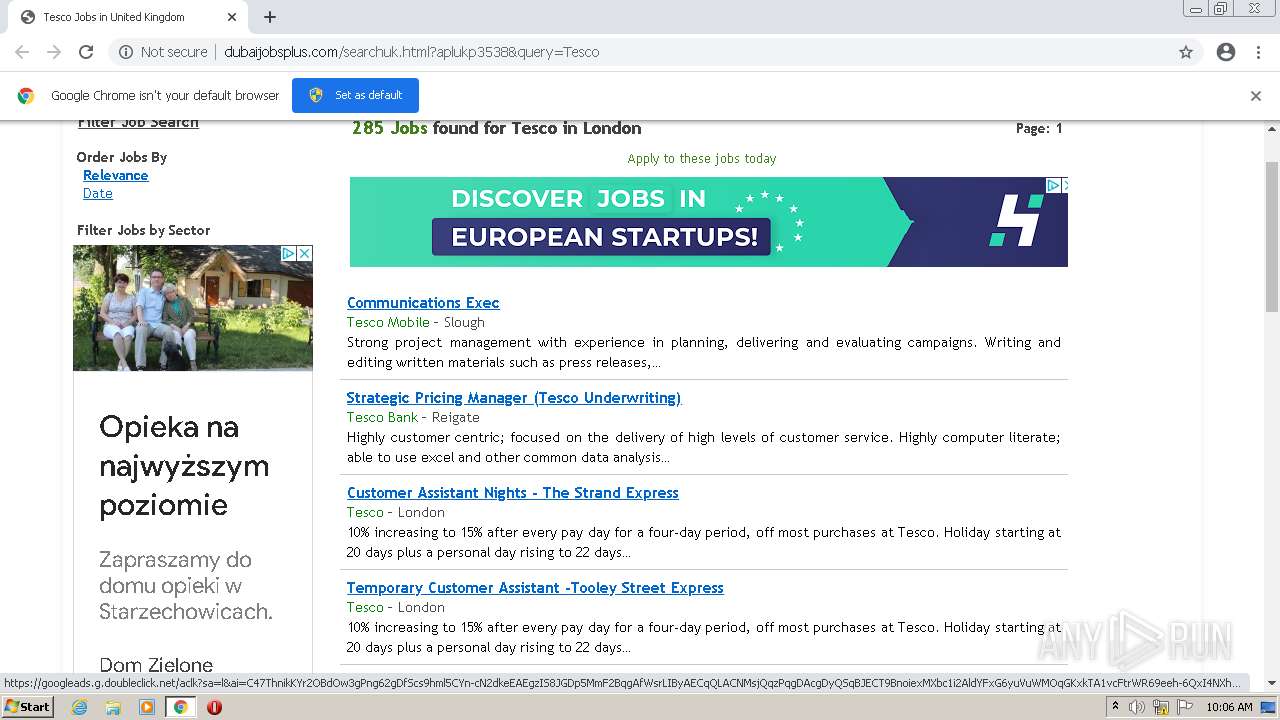
Task: Close the Tesco Jobs tab
Action: (232, 17)
